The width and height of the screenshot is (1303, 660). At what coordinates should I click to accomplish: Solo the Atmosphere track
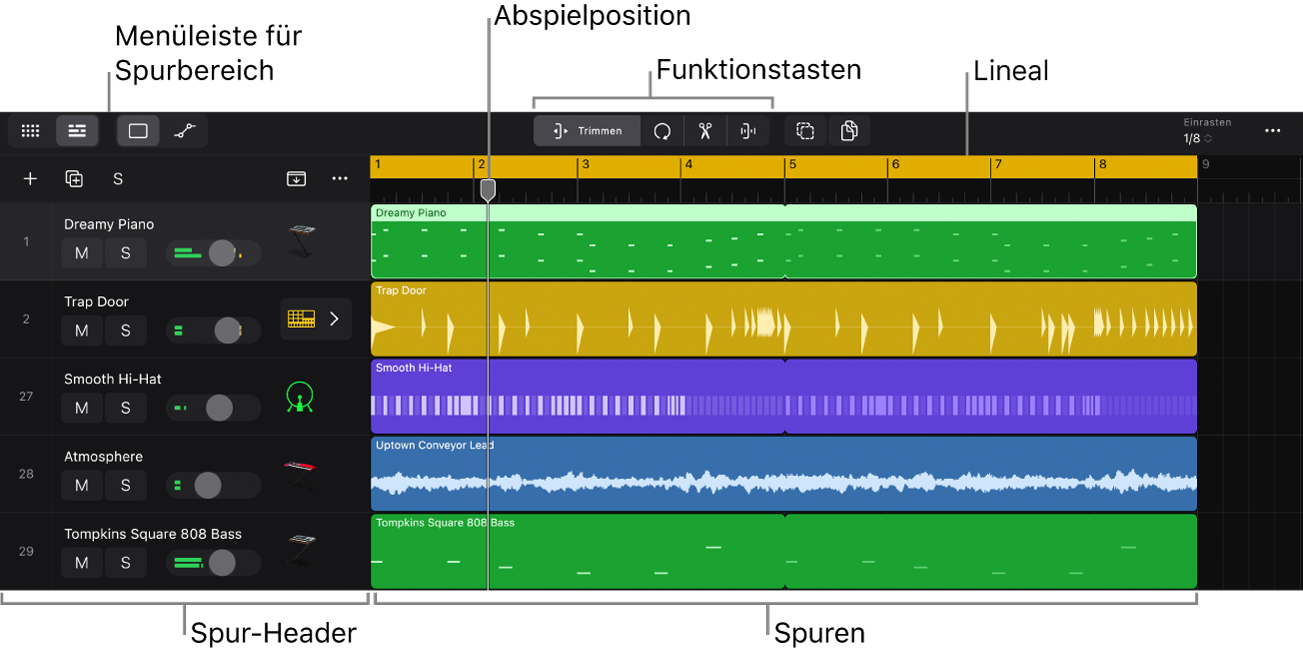pyautogui.click(x=126, y=485)
